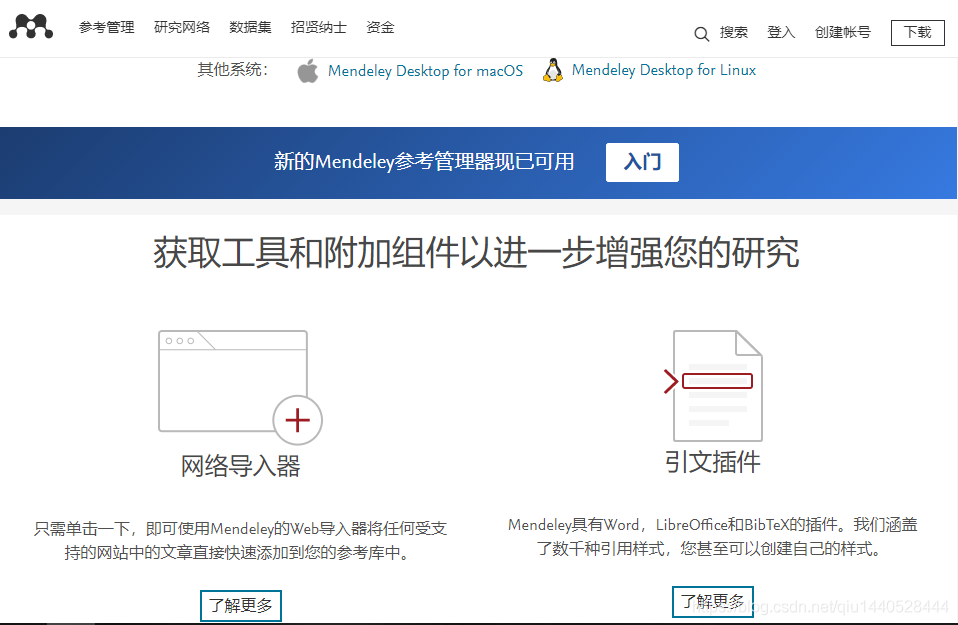This screenshot has width=958, height=625.
Task: Click the 下载 download button
Action: point(918,32)
